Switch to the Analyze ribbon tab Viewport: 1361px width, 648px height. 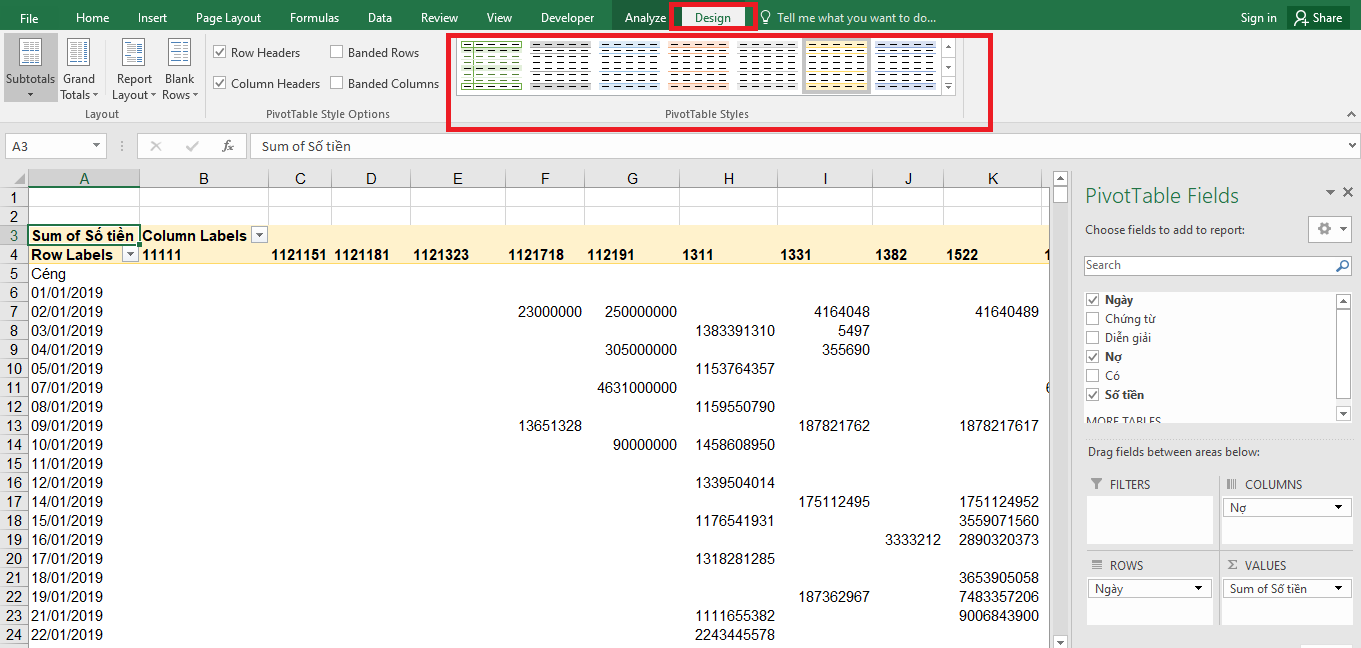pos(645,18)
